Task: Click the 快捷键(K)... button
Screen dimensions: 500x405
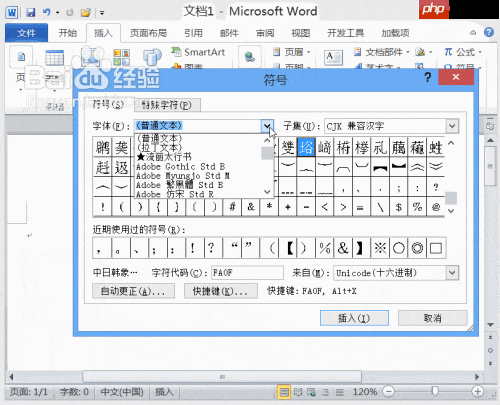Action: (221, 291)
